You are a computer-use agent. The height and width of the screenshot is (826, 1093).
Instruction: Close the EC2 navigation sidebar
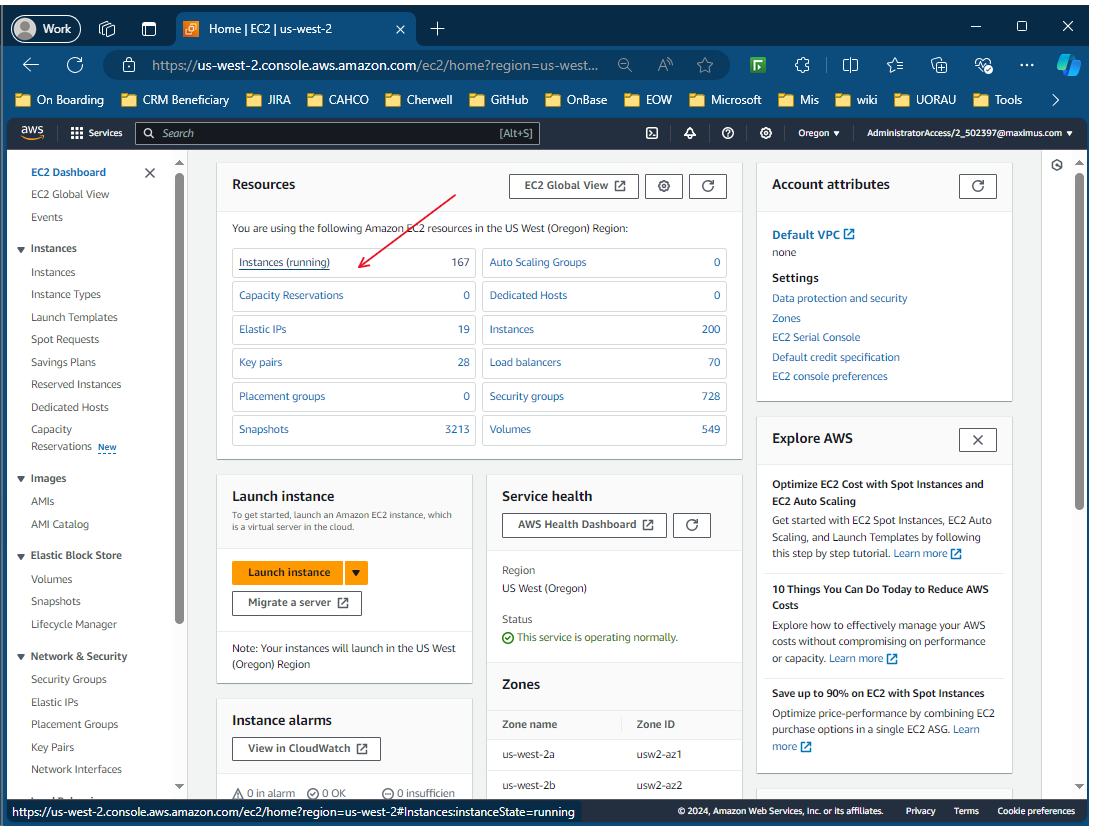tap(150, 173)
